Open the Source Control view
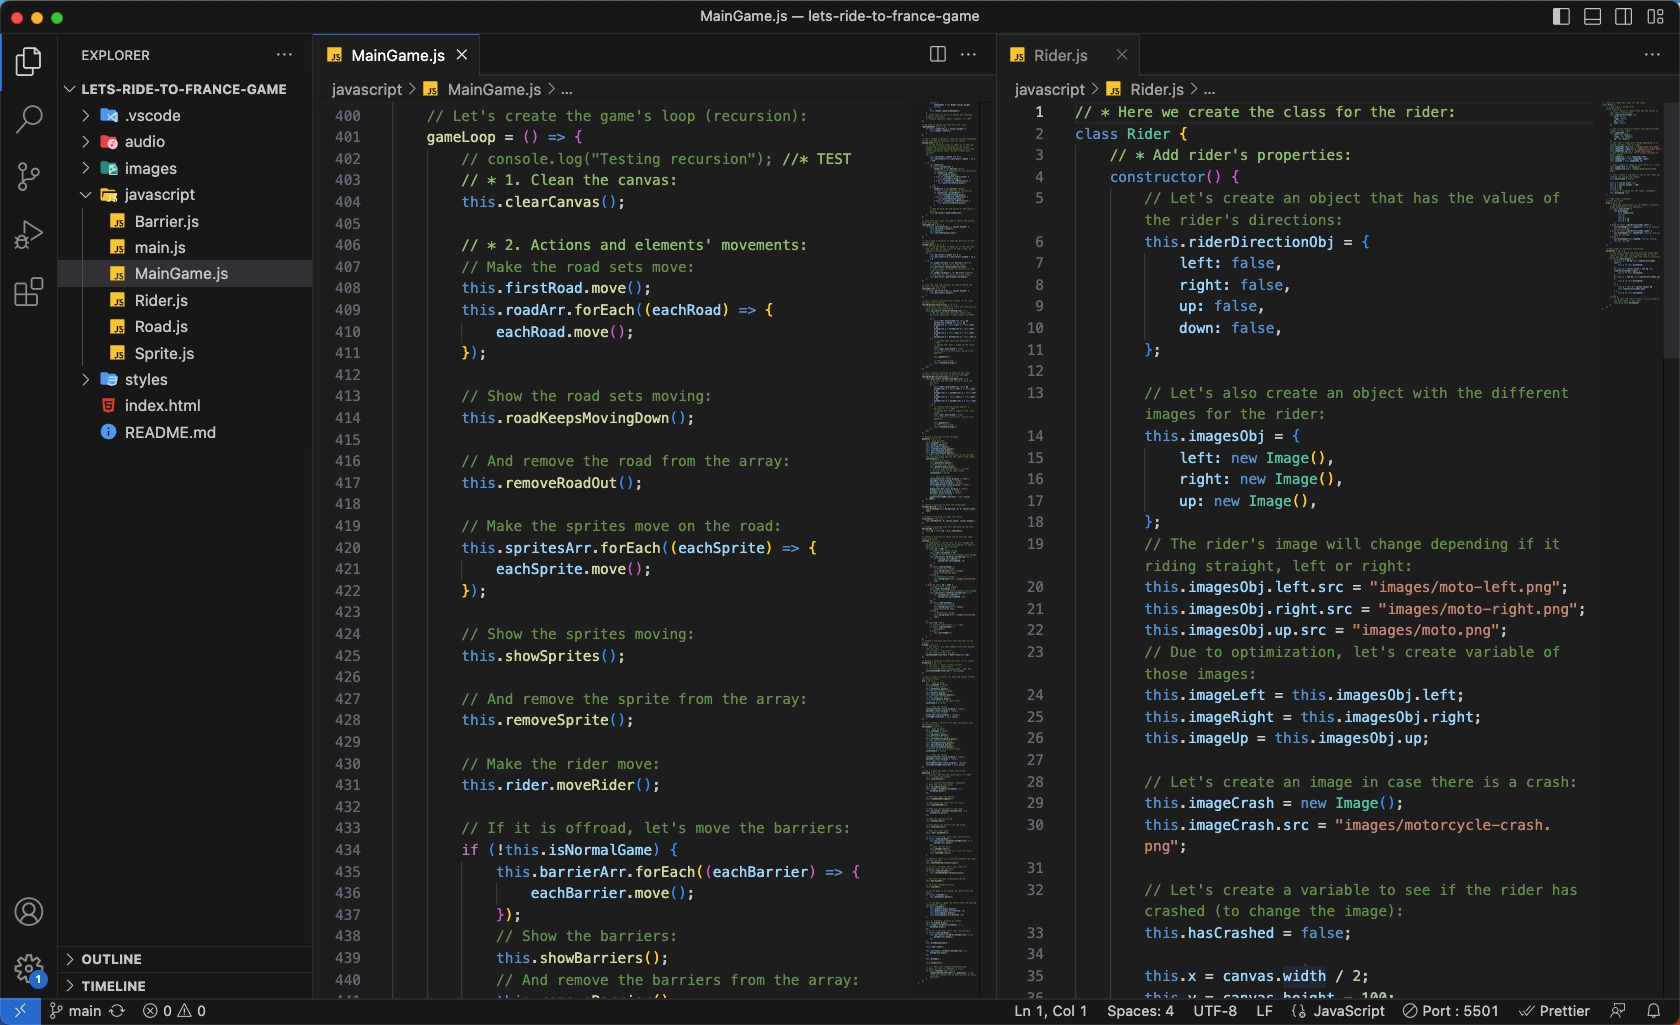This screenshot has width=1680, height=1025. 29,177
